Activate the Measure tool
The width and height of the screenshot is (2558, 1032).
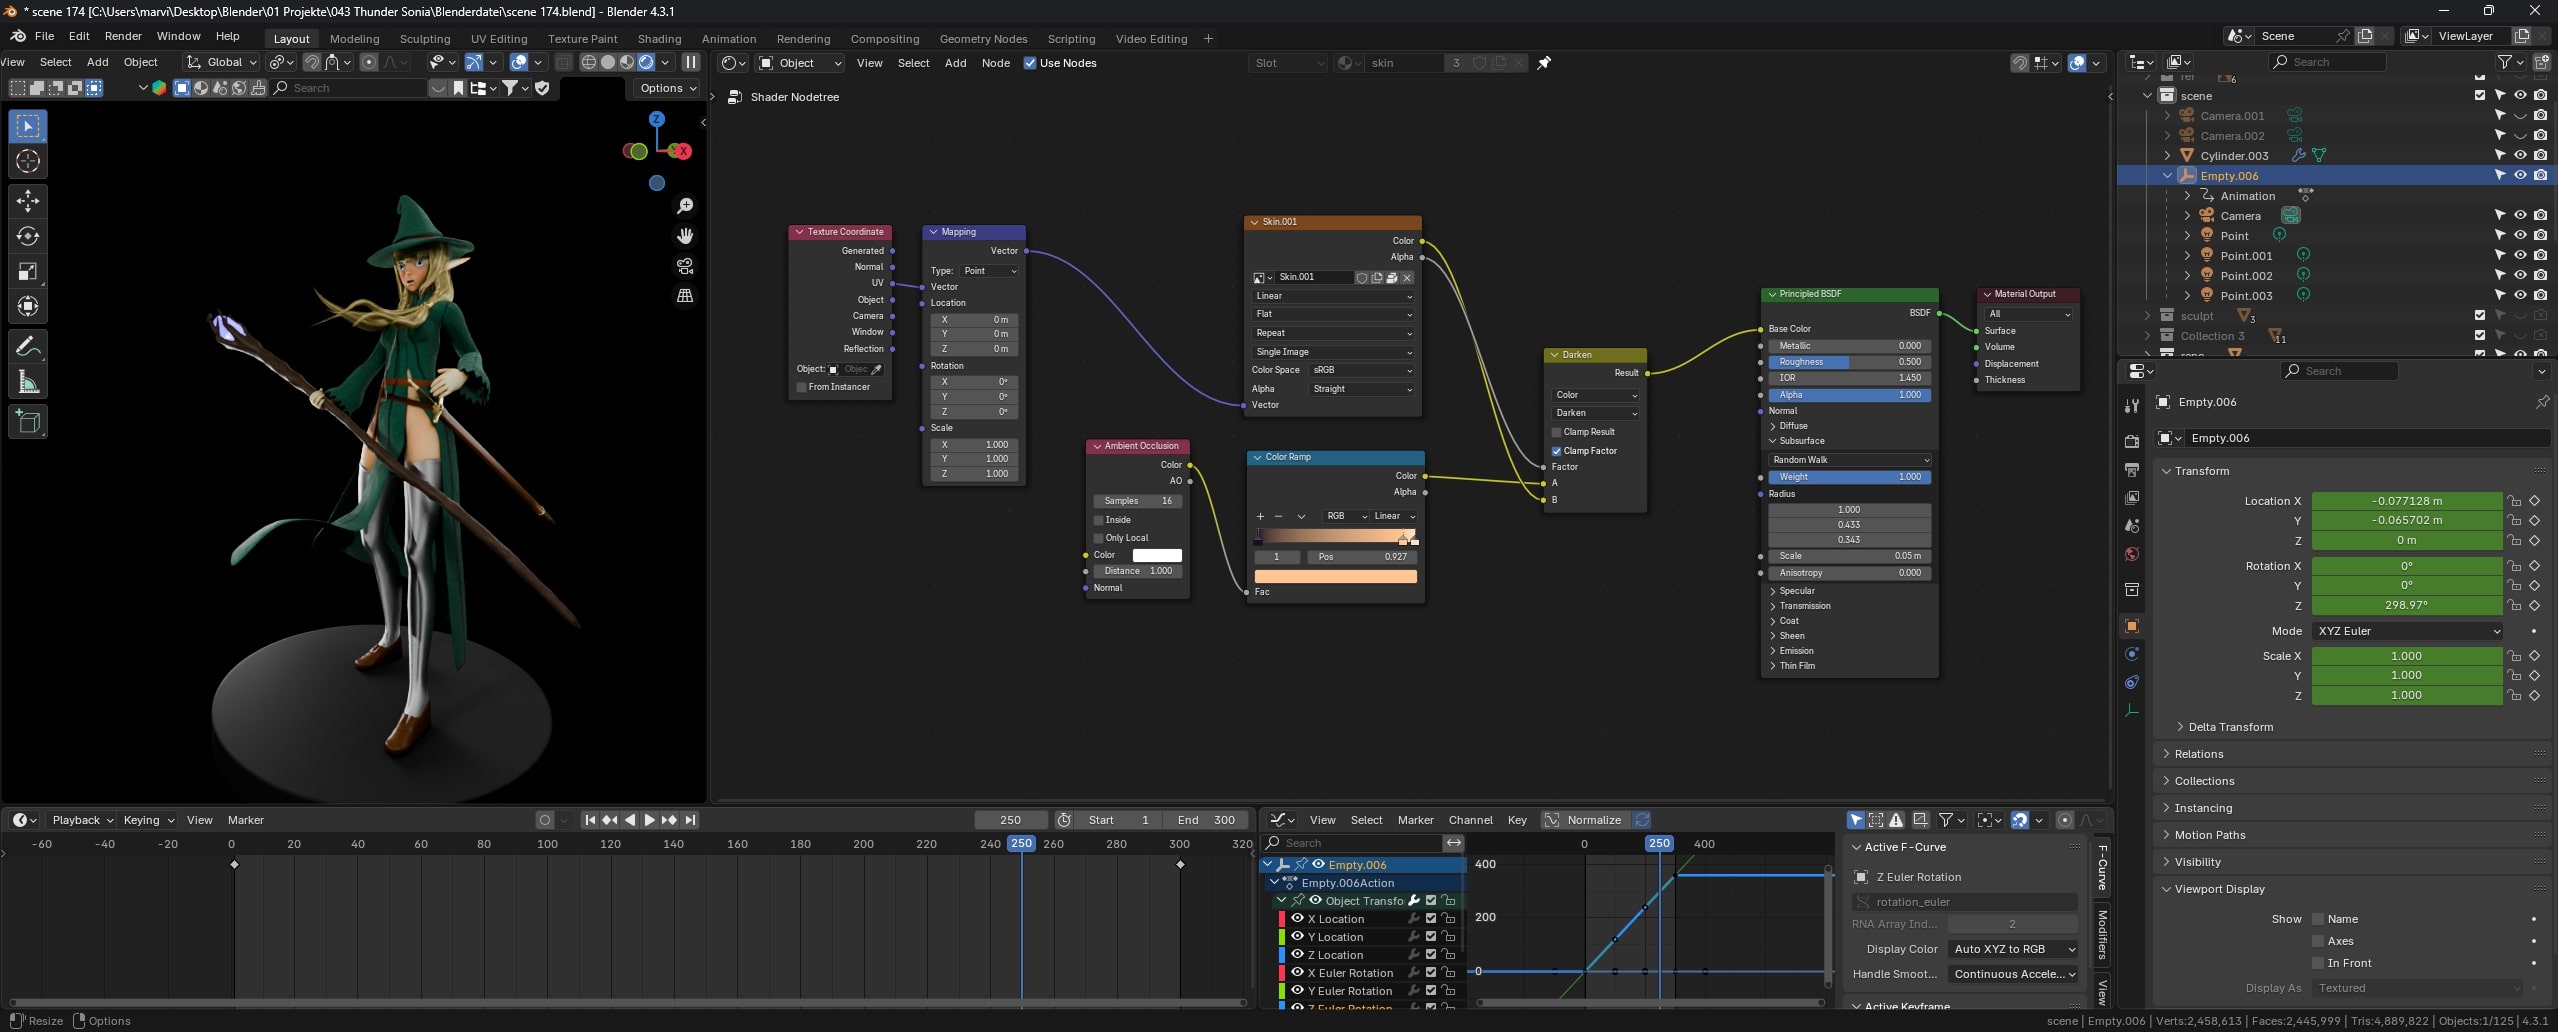click(x=27, y=383)
